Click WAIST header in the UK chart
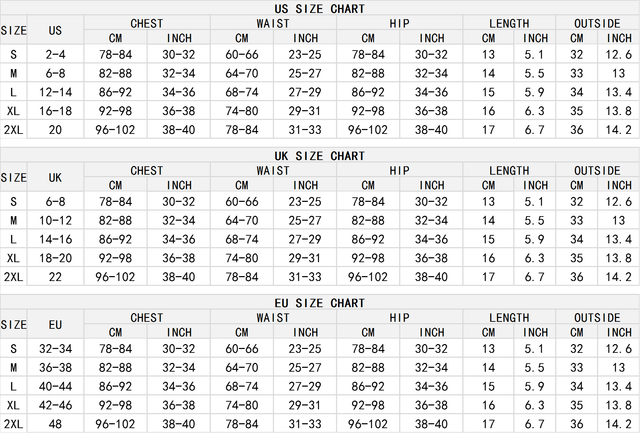The height and width of the screenshot is (433, 640). [273, 171]
